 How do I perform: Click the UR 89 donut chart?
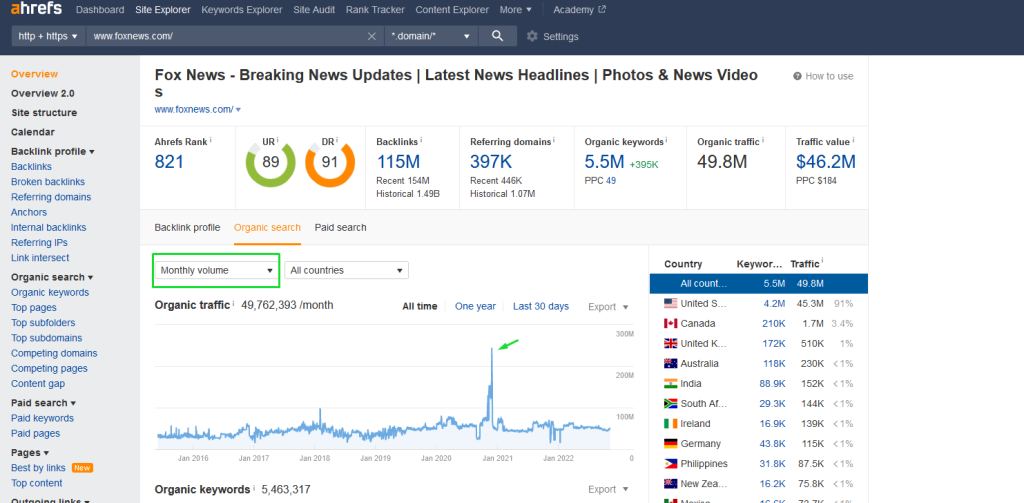[270, 162]
